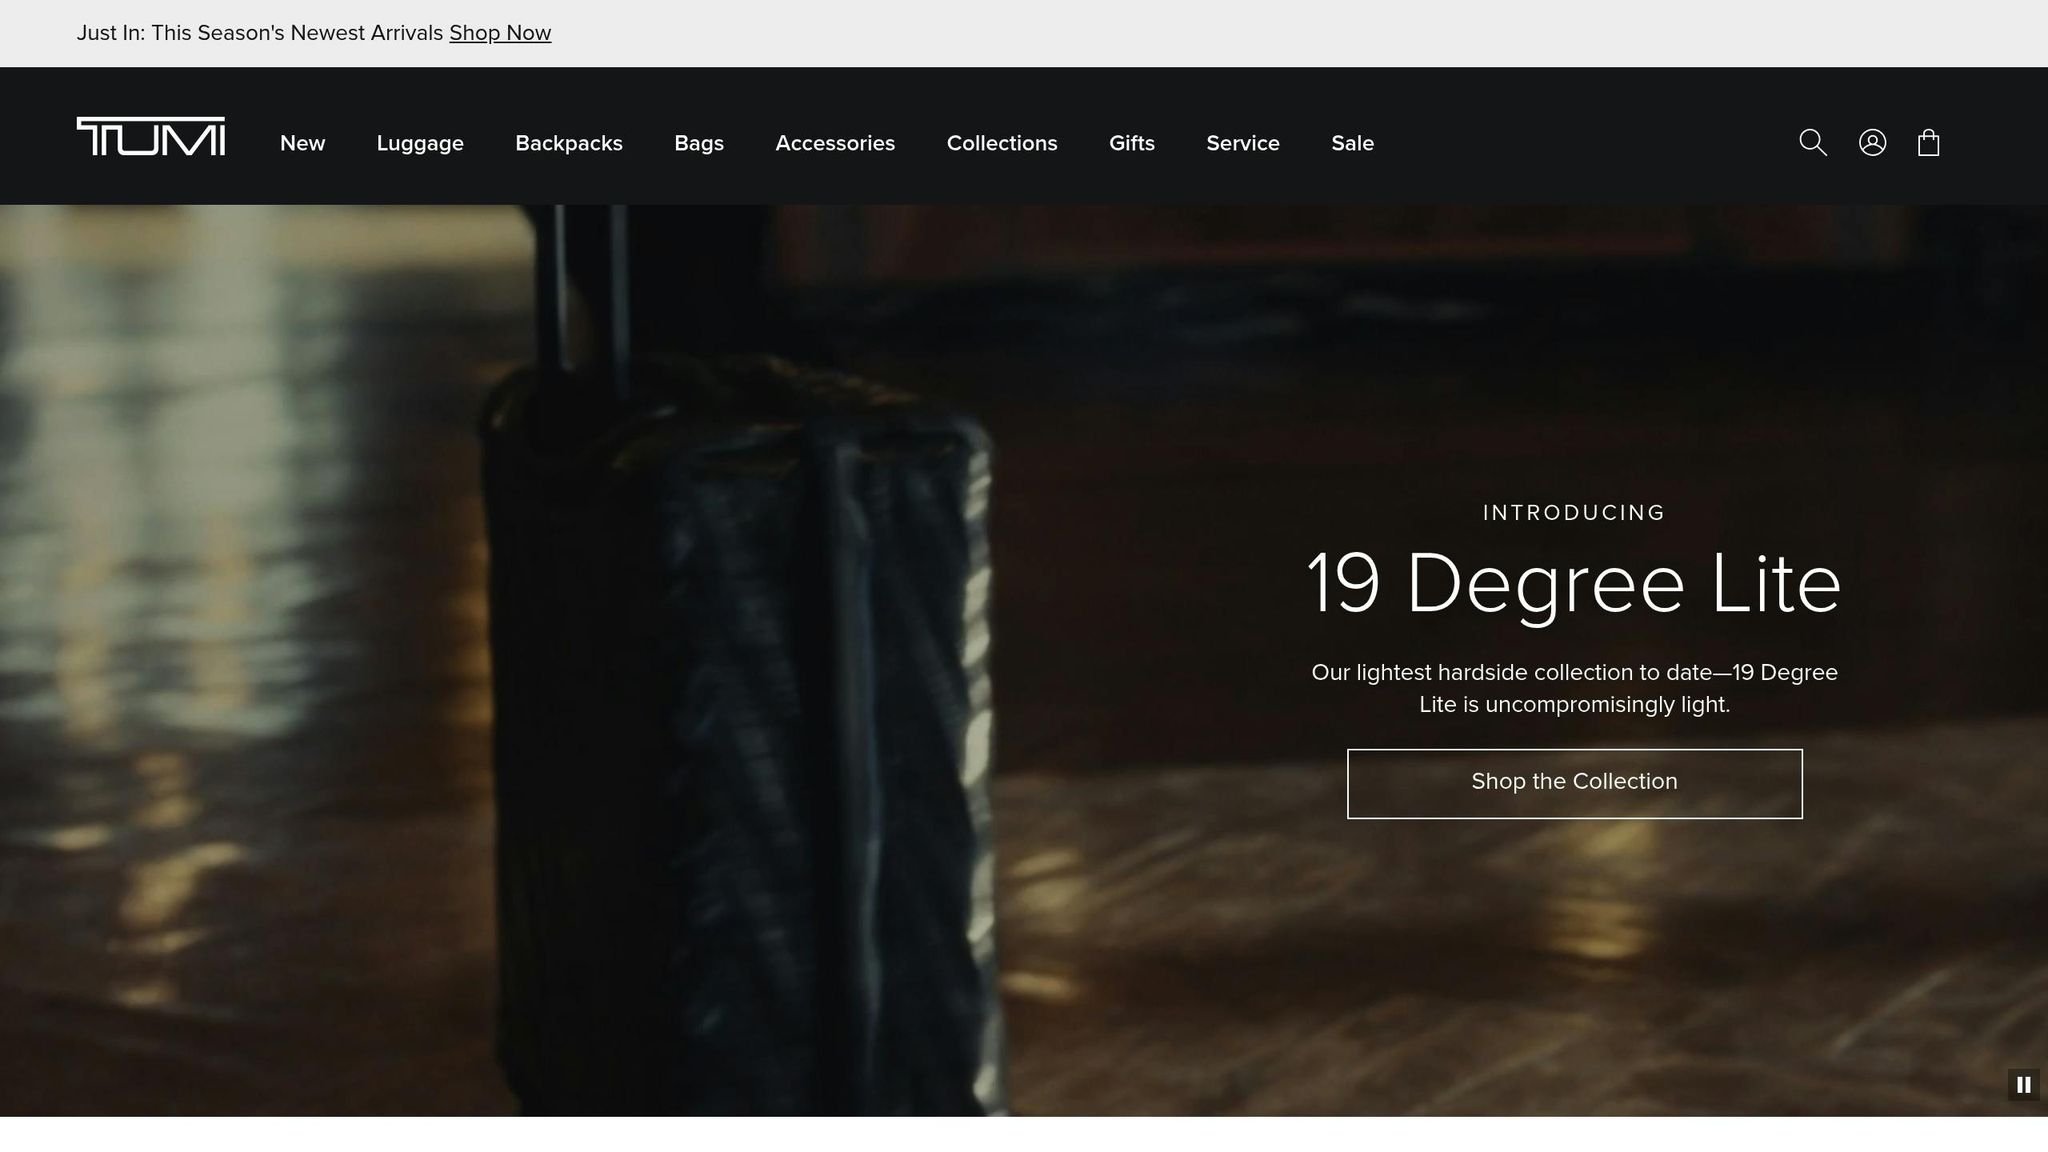View the shopping bag cart icon
This screenshot has height=1152, width=2048.
point(1929,143)
